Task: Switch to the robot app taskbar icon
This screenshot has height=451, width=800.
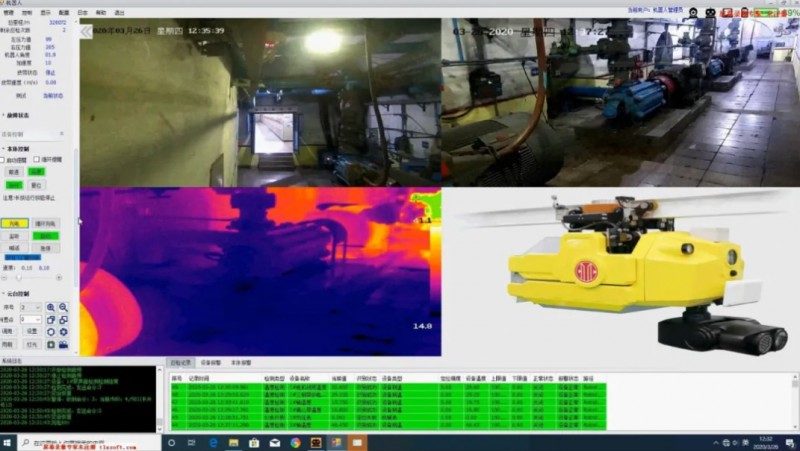Action: (316, 443)
